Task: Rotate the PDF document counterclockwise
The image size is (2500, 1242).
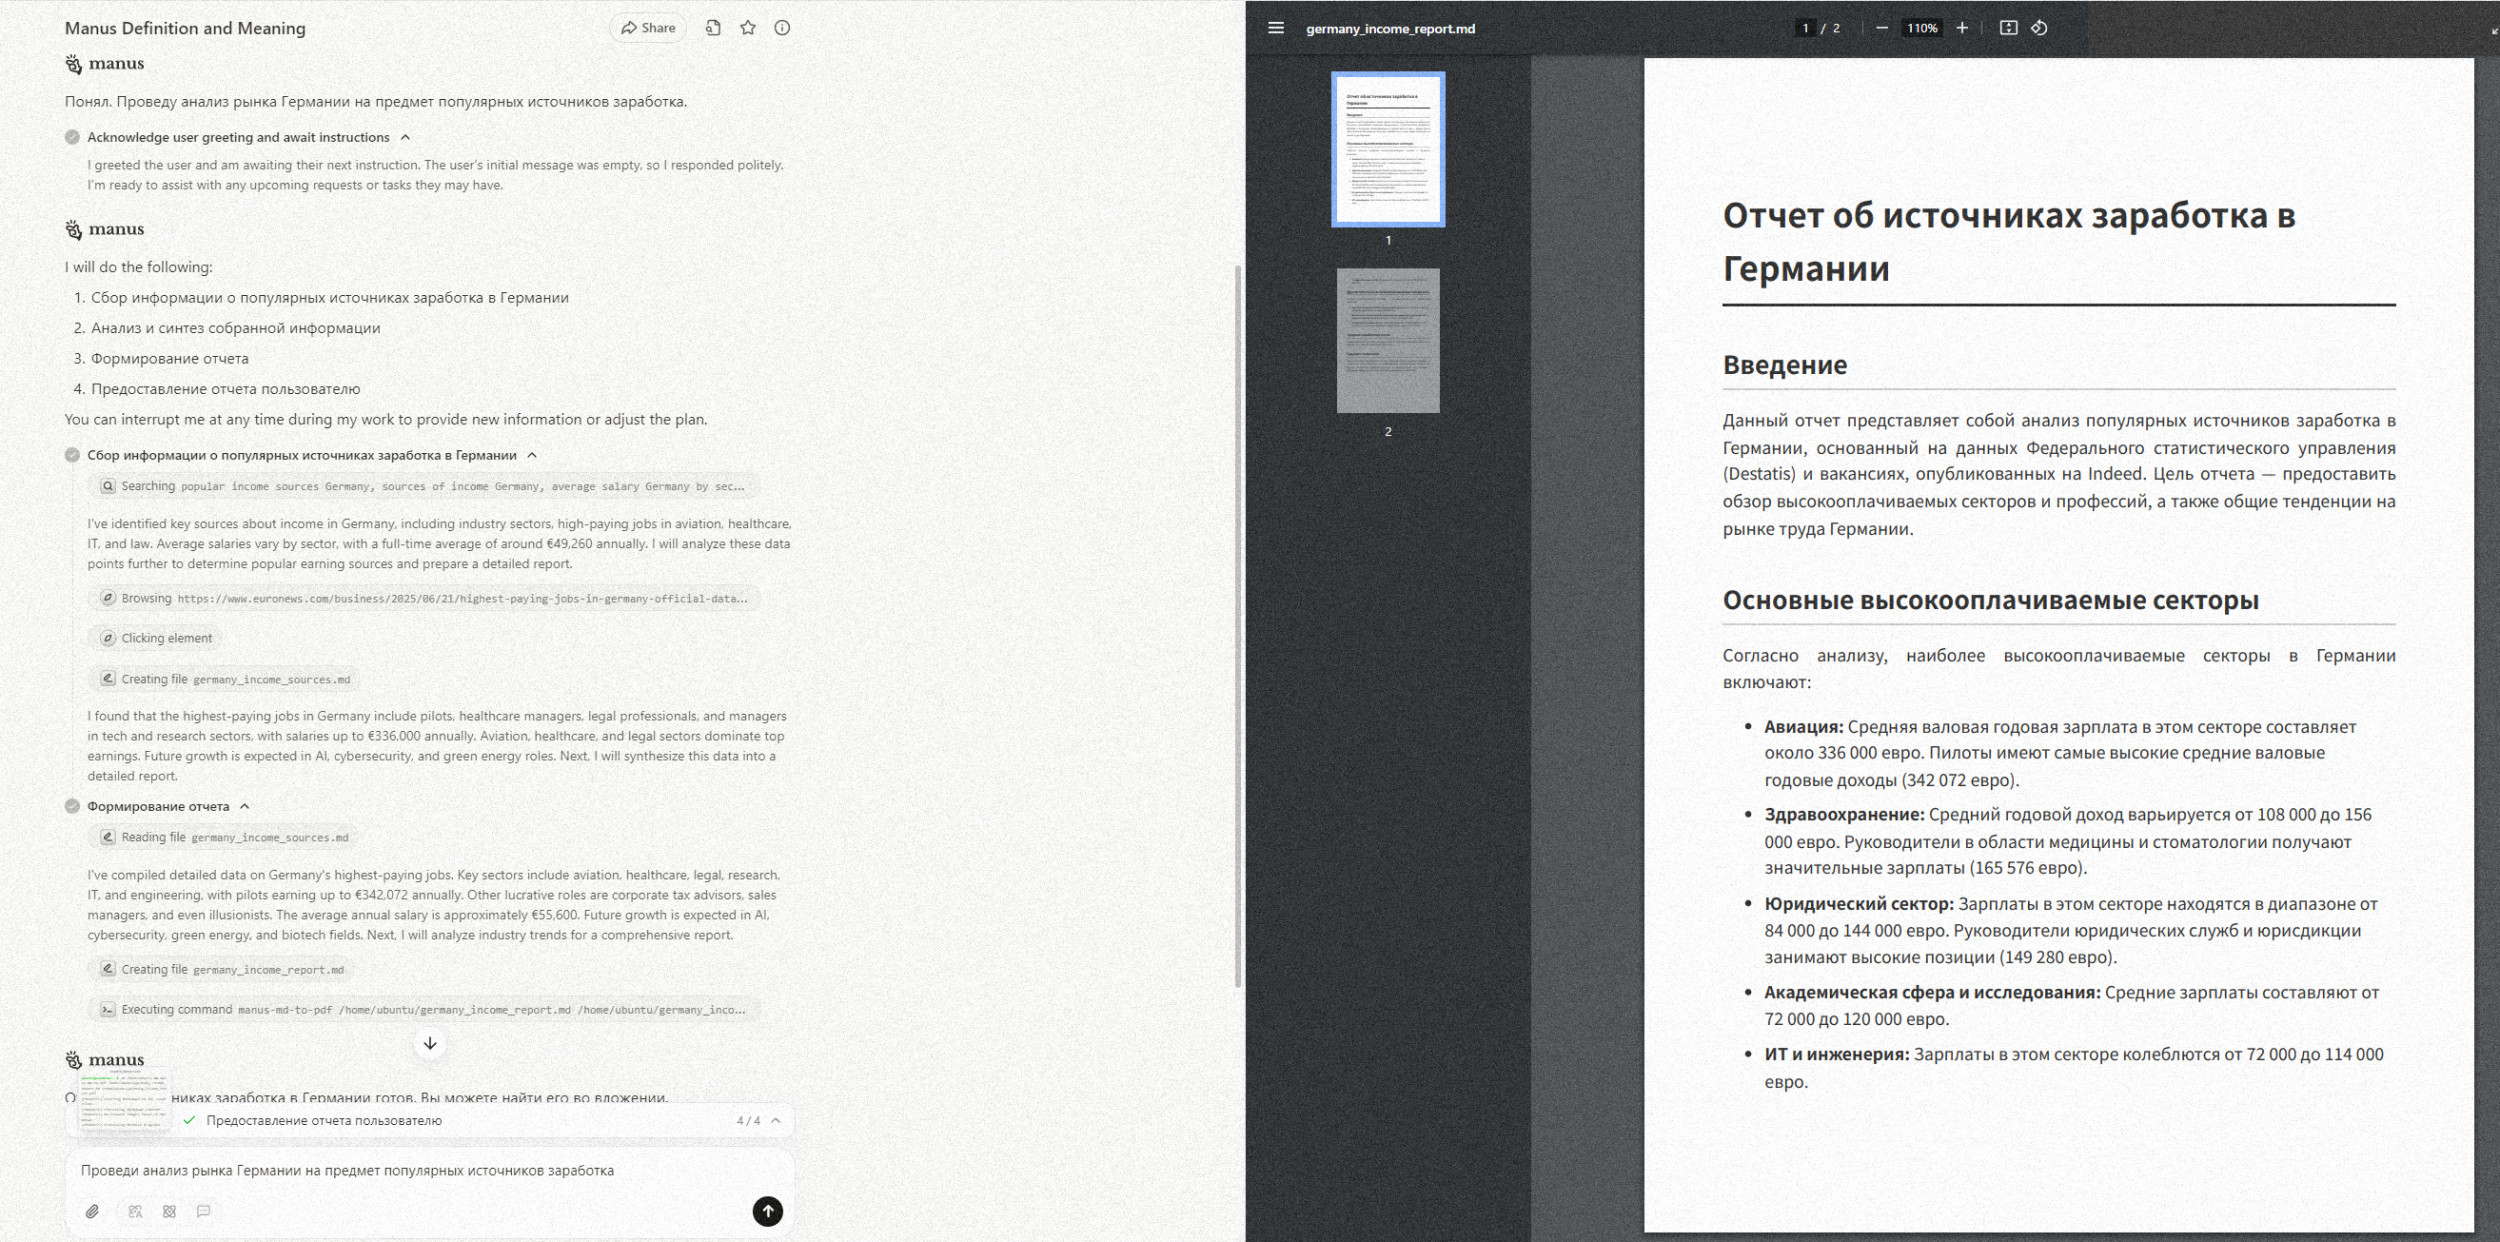Action: click(2039, 28)
